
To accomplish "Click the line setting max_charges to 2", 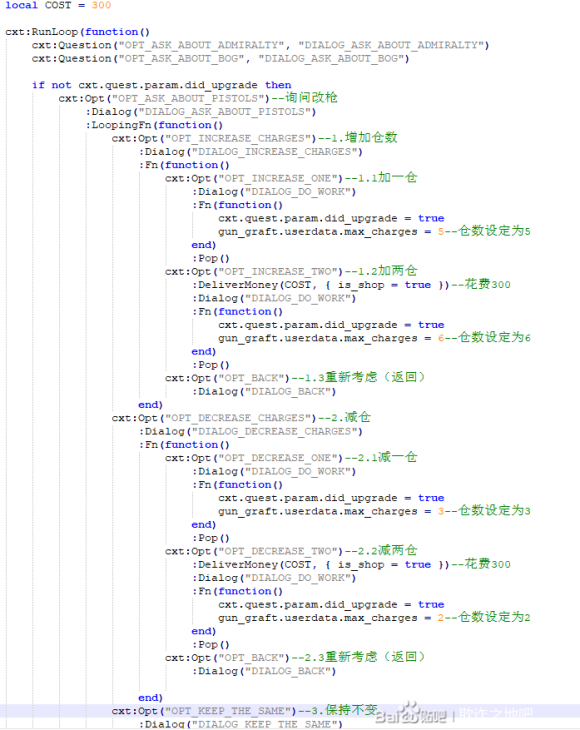I will click(x=374, y=618).
